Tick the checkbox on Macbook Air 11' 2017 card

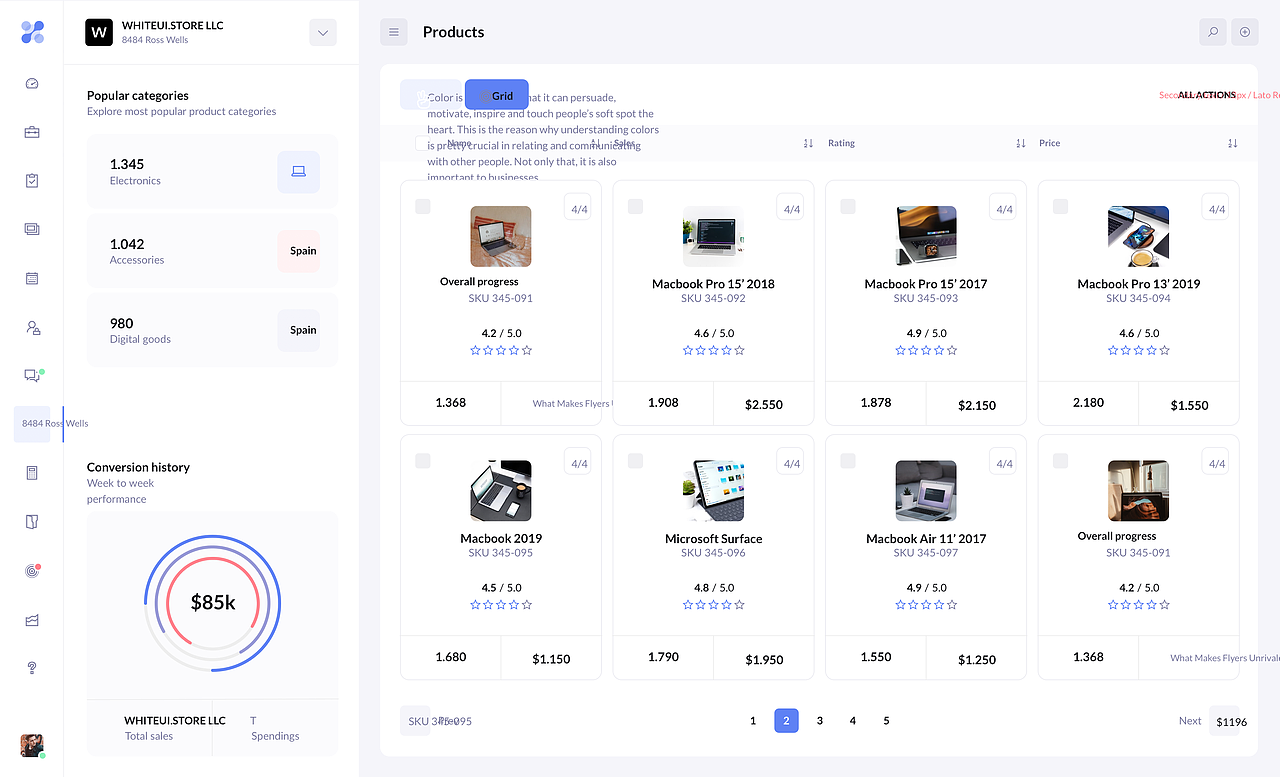(x=848, y=461)
